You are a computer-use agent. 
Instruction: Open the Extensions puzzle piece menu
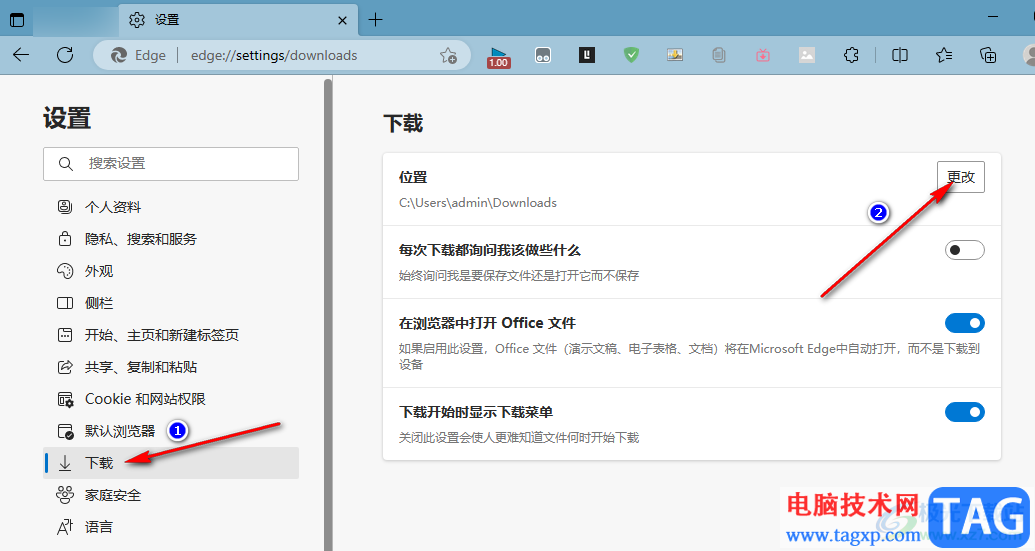(851, 55)
